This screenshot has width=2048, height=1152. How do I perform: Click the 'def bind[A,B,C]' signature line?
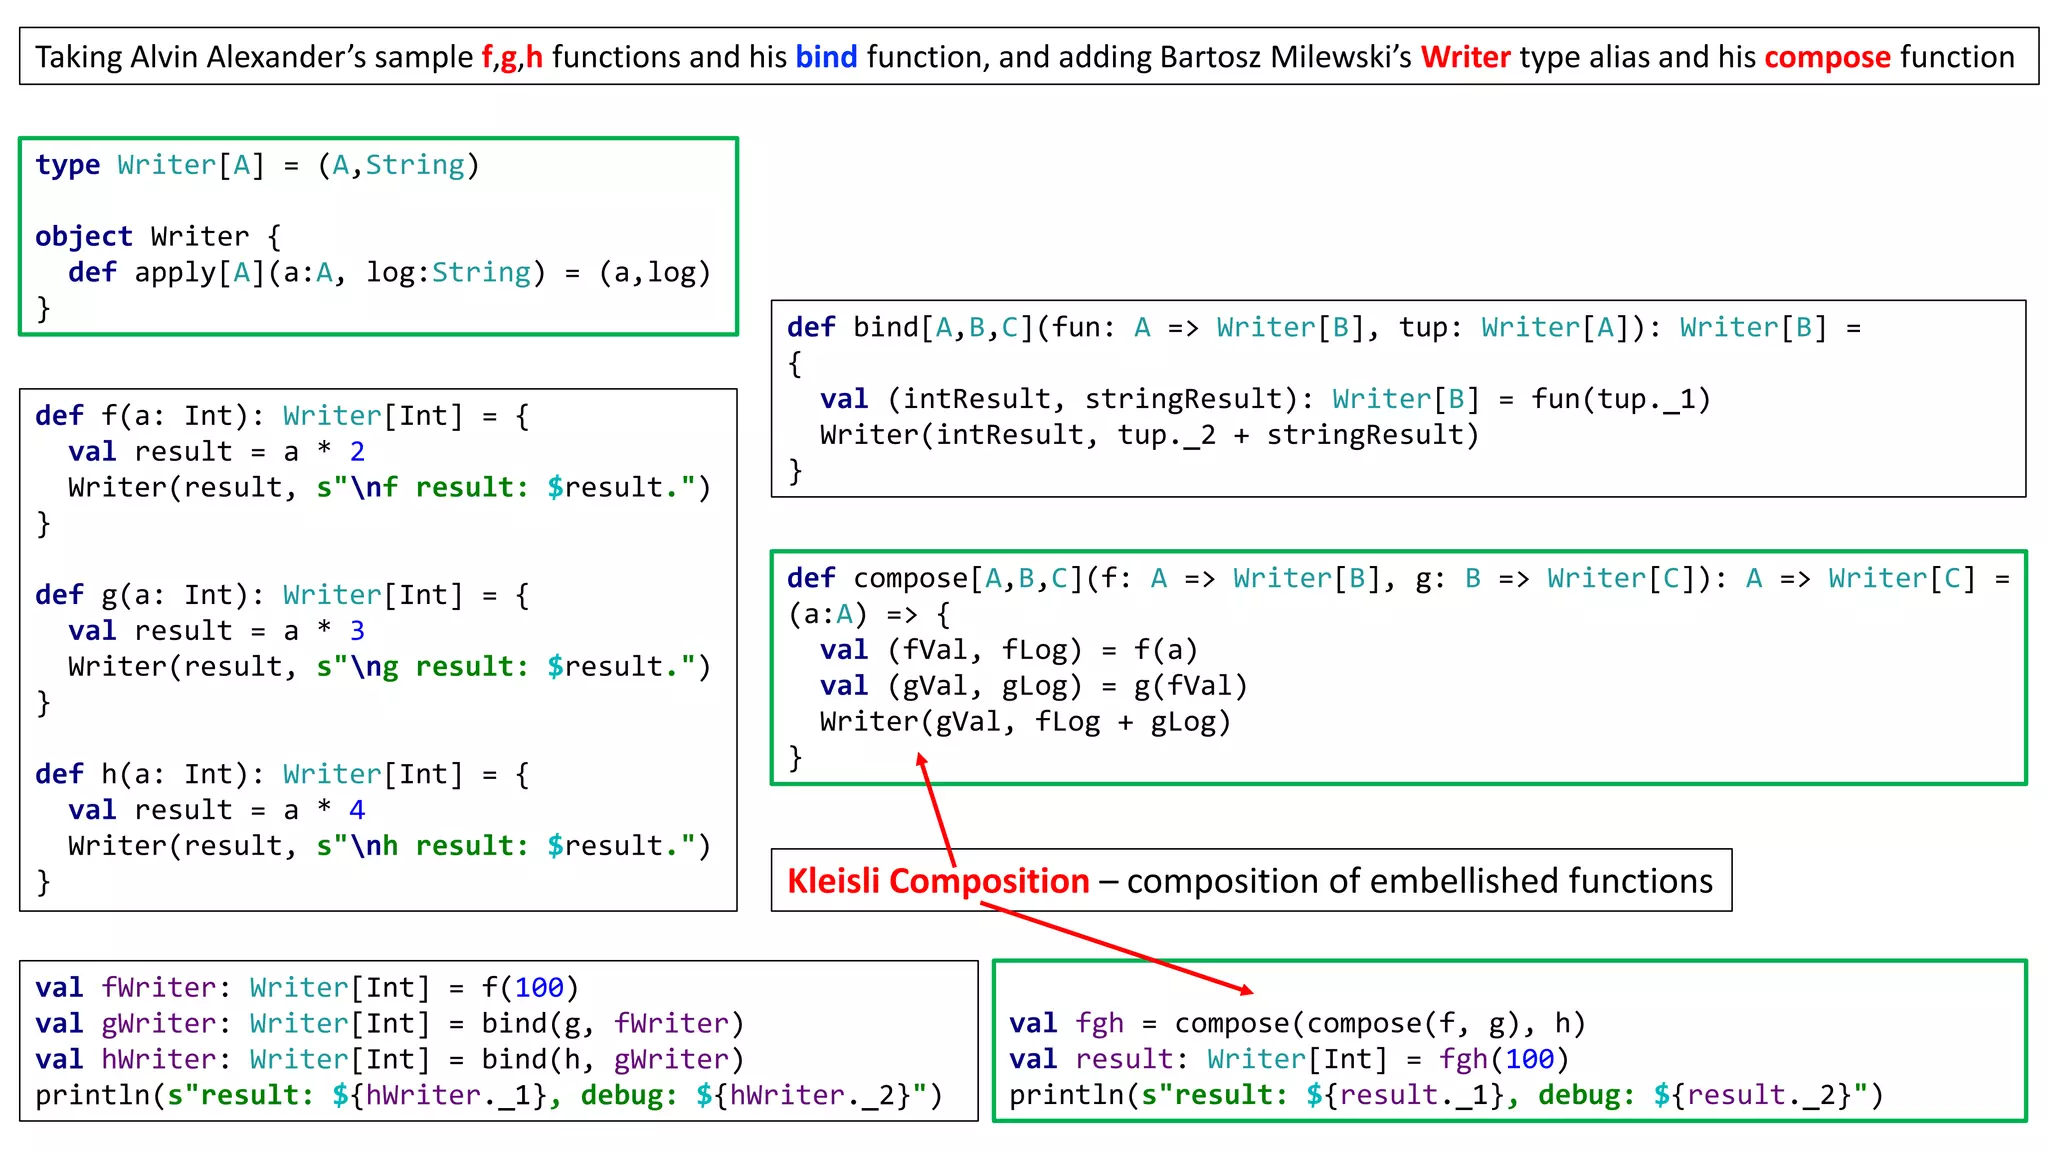tap(1323, 328)
